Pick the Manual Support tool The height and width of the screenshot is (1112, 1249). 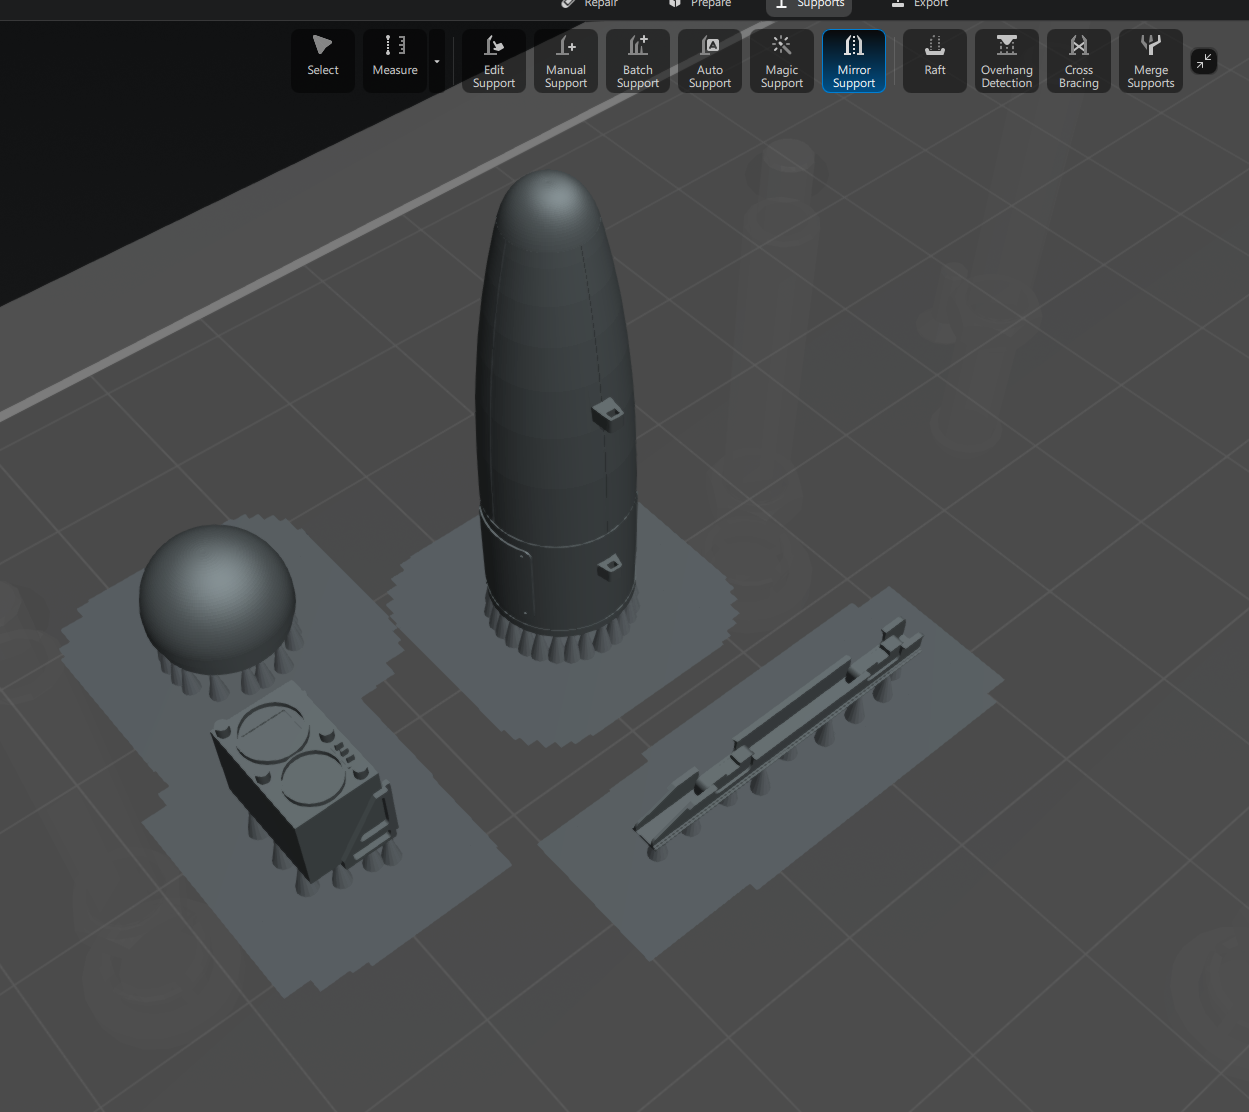point(566,61)
